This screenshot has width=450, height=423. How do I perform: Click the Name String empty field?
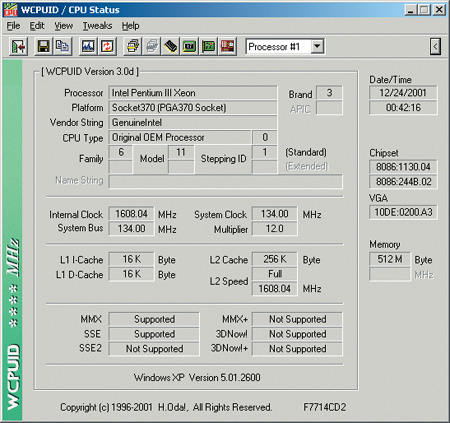[x=225, y=181]
